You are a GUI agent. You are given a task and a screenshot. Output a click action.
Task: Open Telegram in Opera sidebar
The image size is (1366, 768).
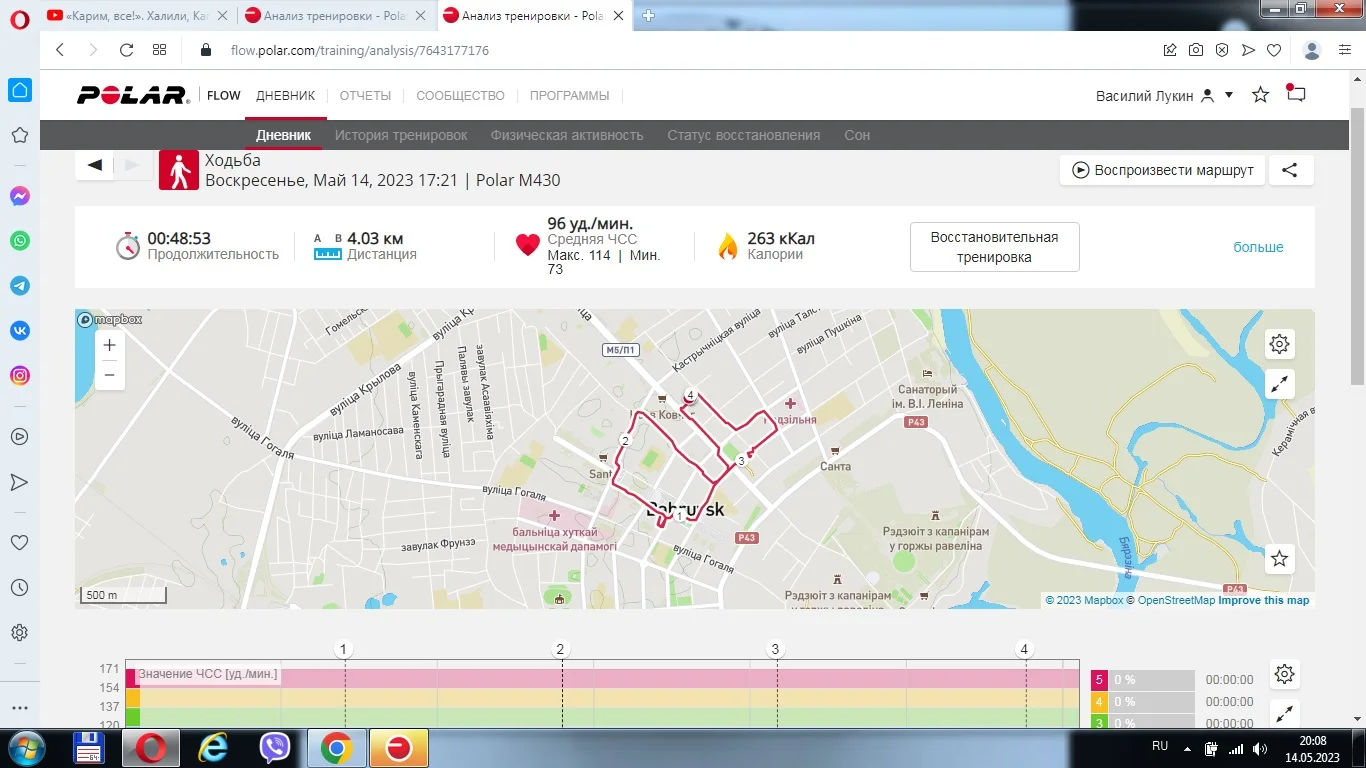[19, 286]
